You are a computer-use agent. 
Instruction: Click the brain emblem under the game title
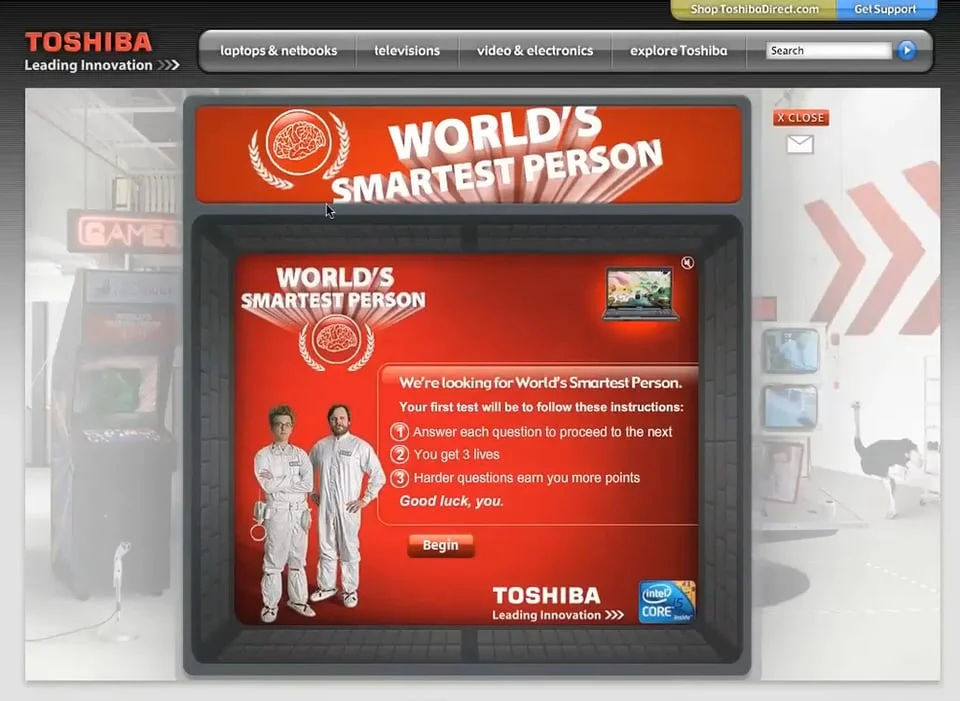point(336,342)
